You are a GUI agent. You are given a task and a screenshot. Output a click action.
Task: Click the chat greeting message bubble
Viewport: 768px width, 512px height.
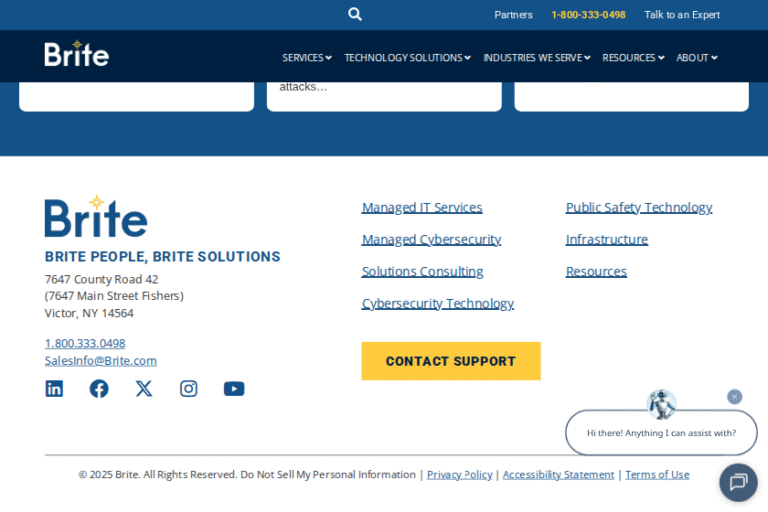[x=661, y=433]
